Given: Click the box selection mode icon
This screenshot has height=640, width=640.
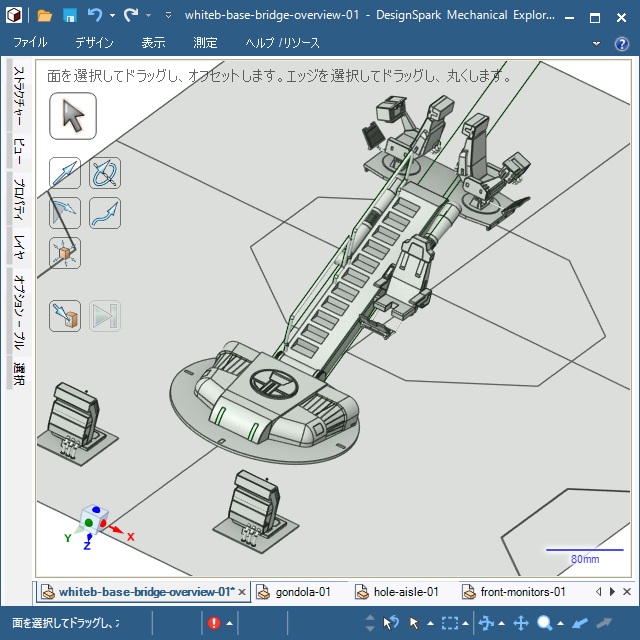Looking at the screenshot, I should coord(449,623).
